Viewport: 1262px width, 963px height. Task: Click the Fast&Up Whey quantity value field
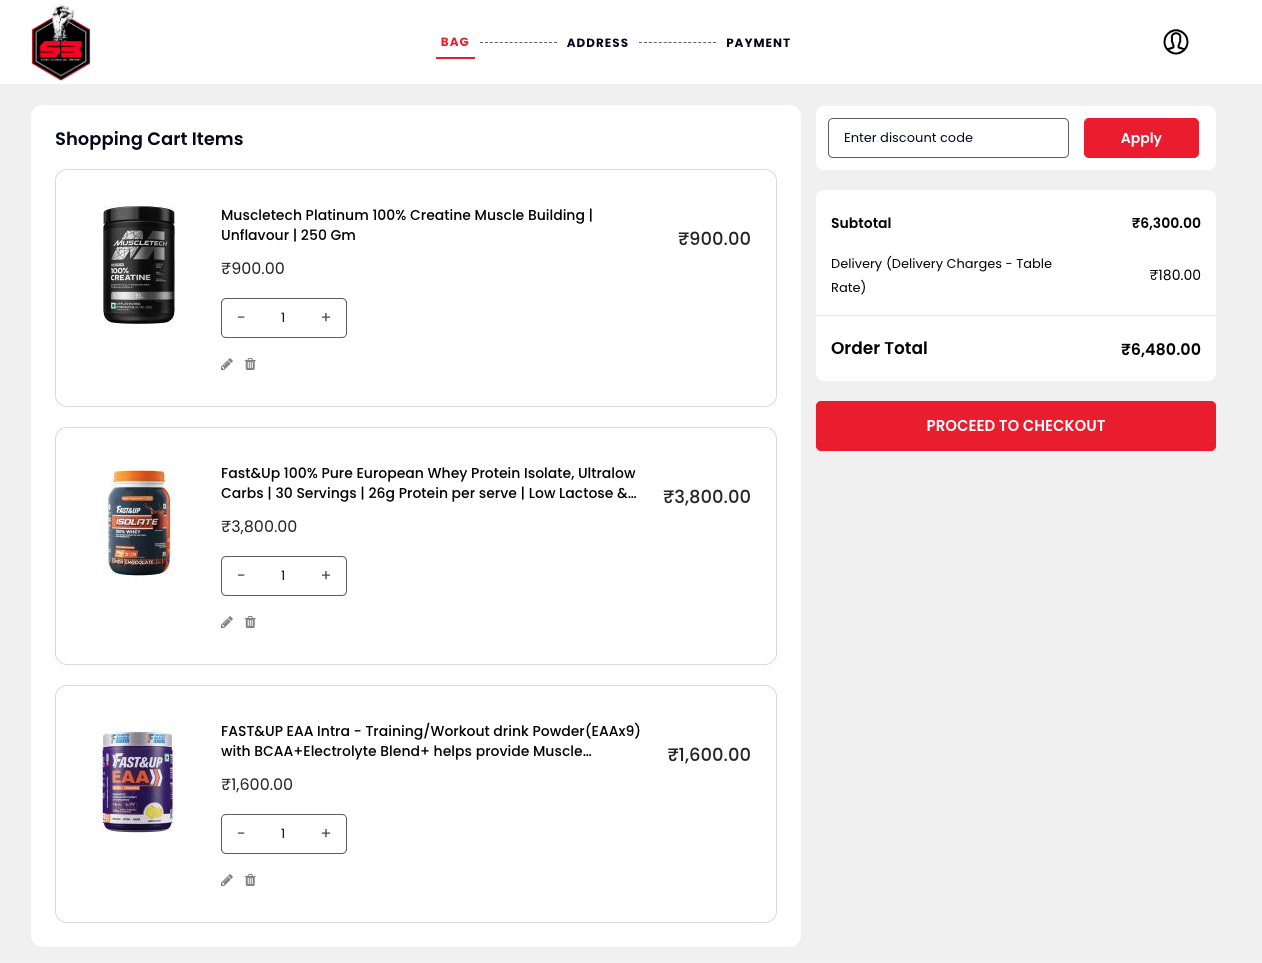coord(283,576)
